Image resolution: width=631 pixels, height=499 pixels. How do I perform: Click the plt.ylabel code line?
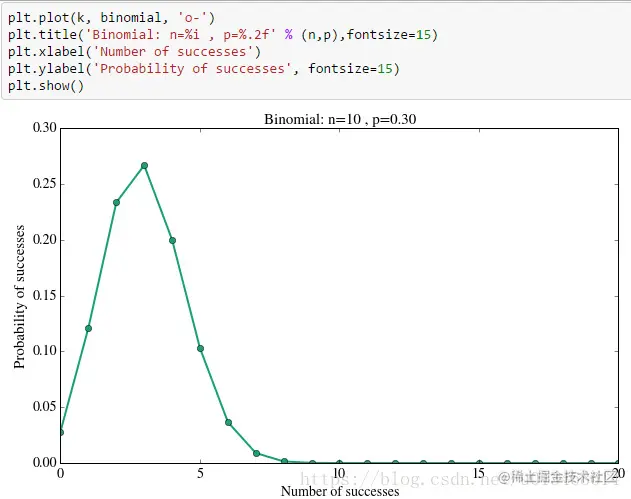204,69
